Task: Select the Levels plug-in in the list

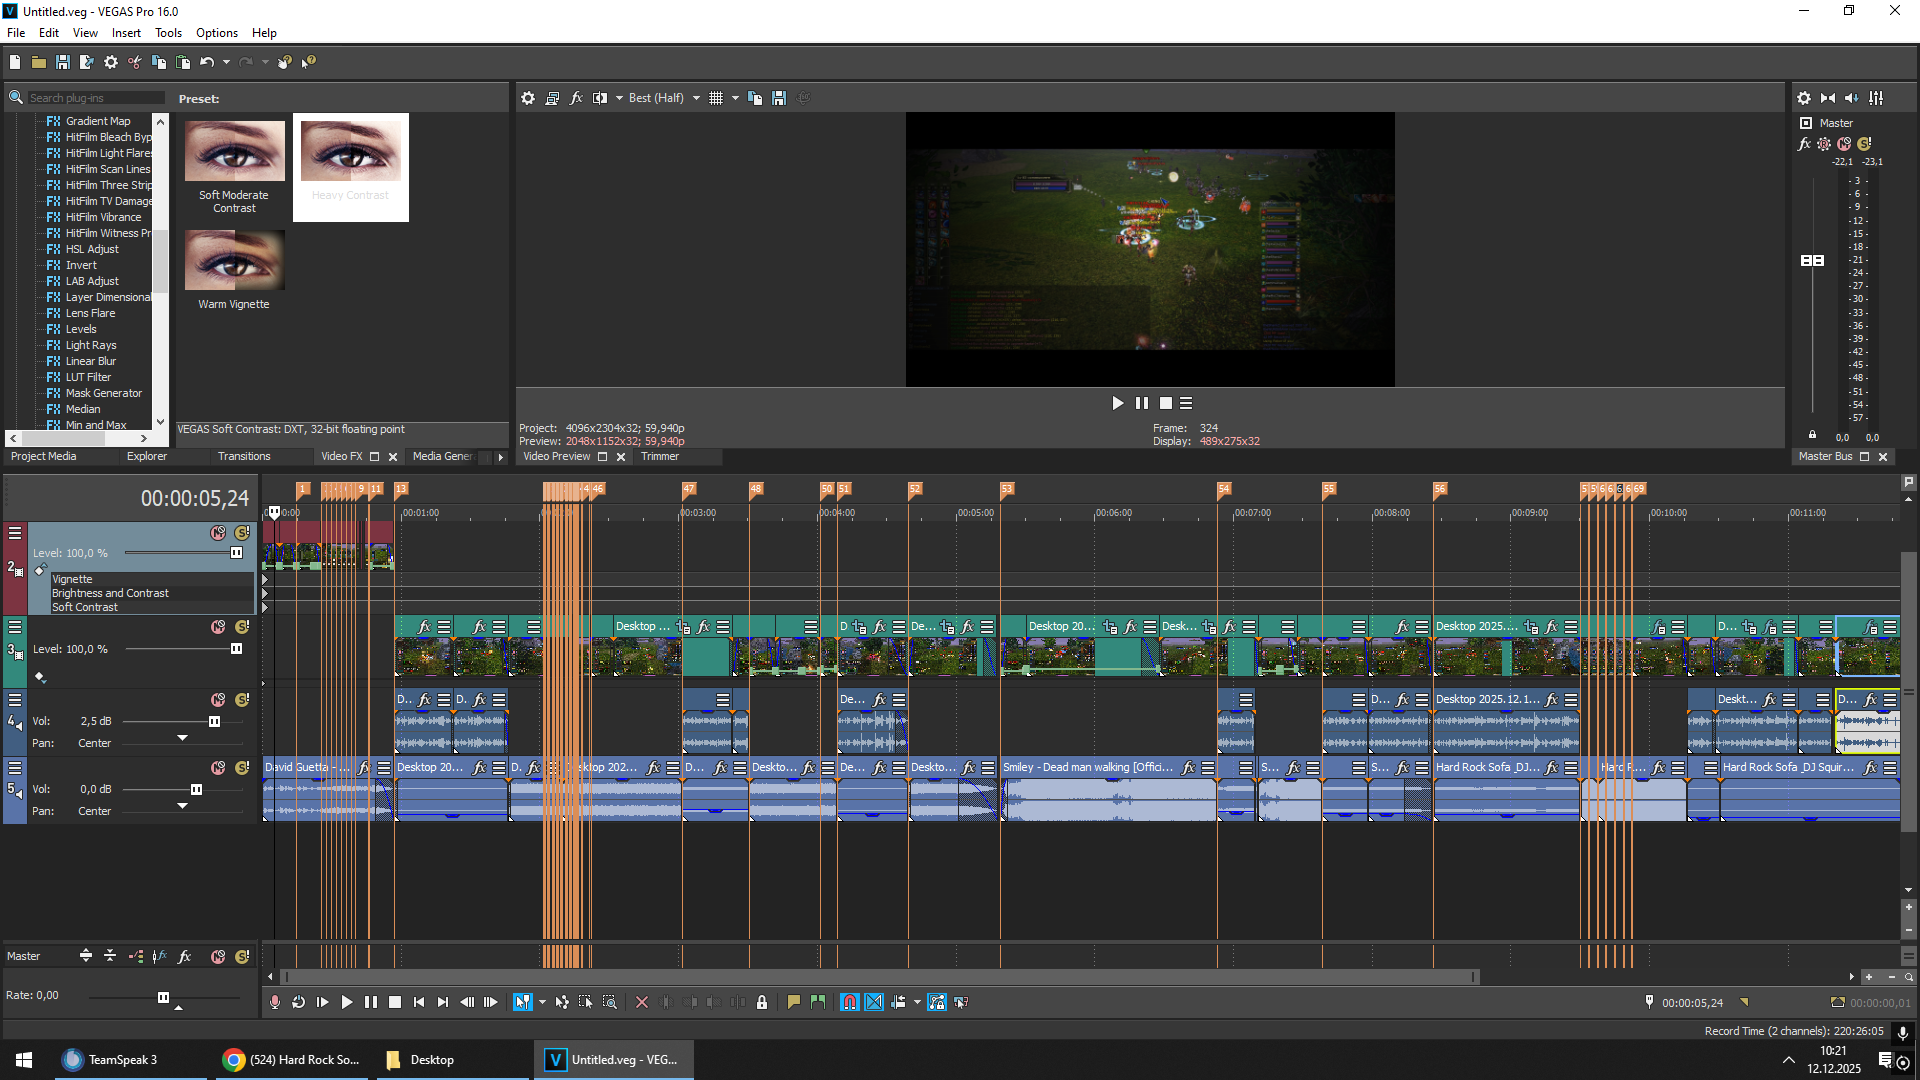Action: (x=80, y=329)
